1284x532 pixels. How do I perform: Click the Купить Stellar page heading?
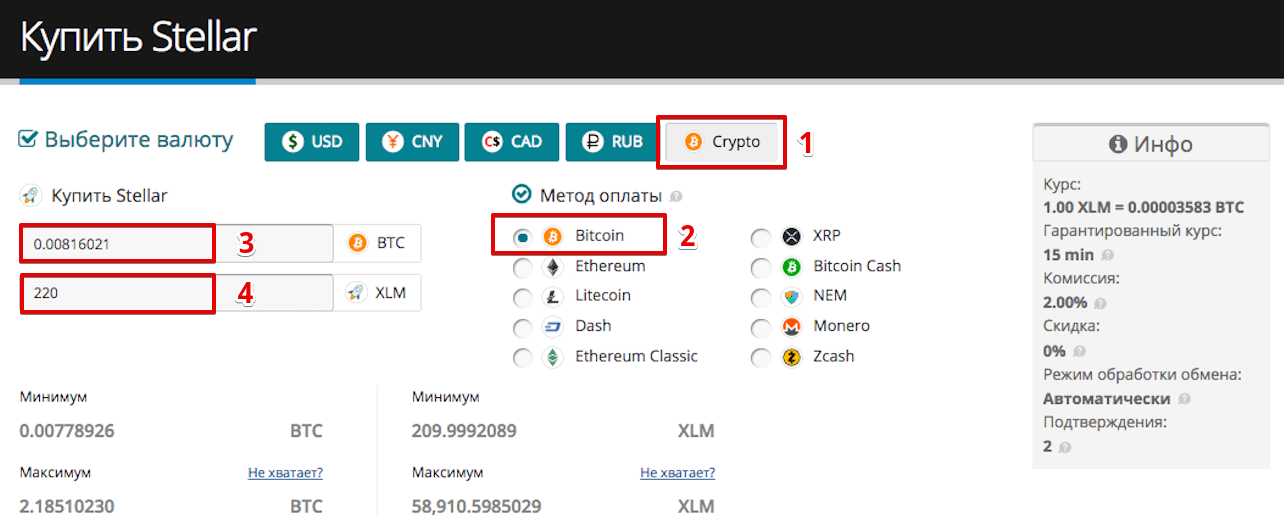(139, 37)
